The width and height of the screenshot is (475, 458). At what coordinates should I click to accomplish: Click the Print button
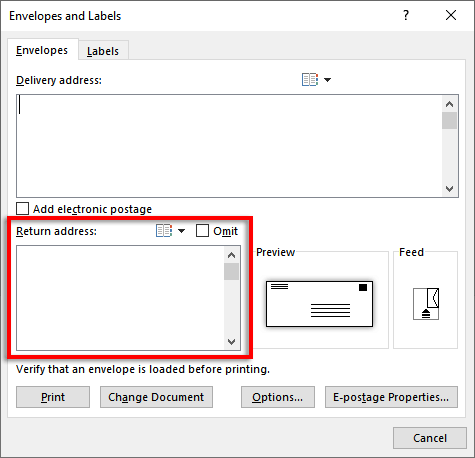tap(53, 397)
